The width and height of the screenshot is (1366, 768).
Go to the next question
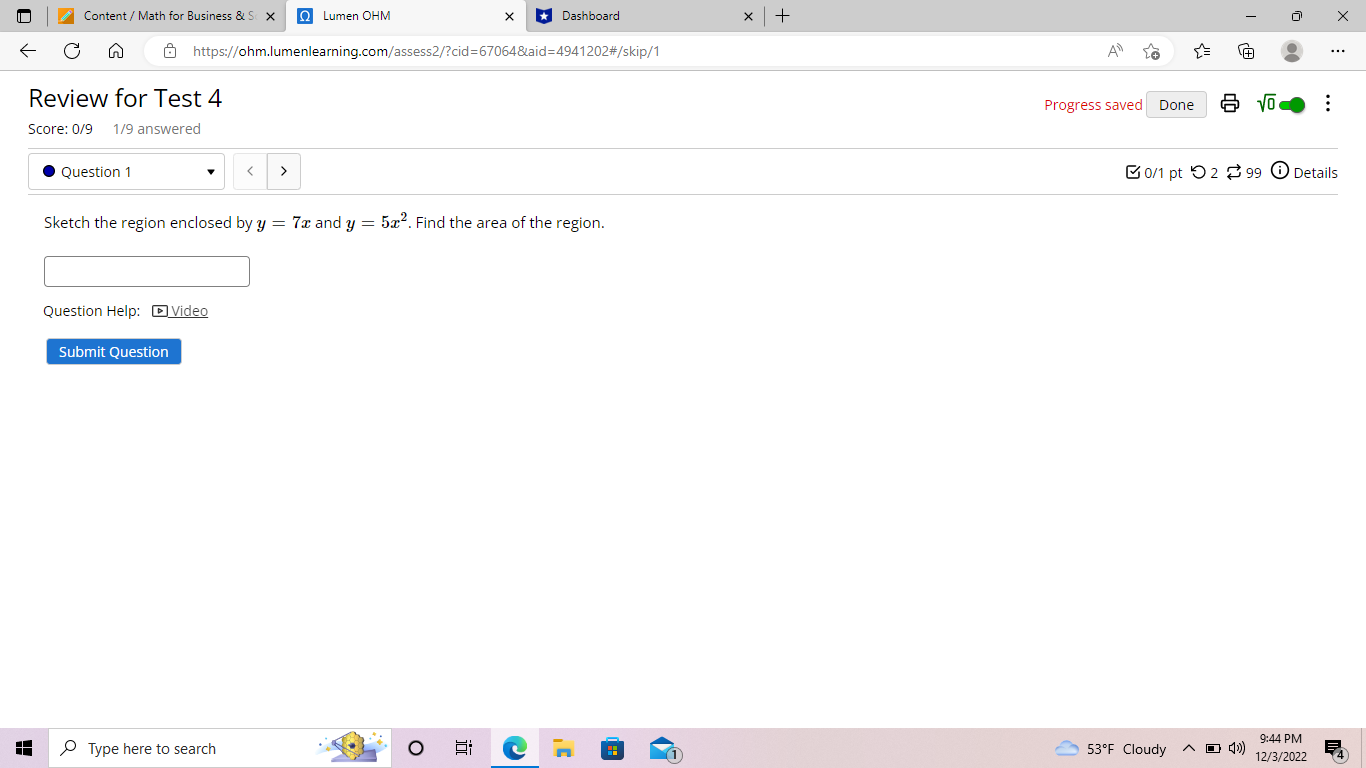click(284, 172)
